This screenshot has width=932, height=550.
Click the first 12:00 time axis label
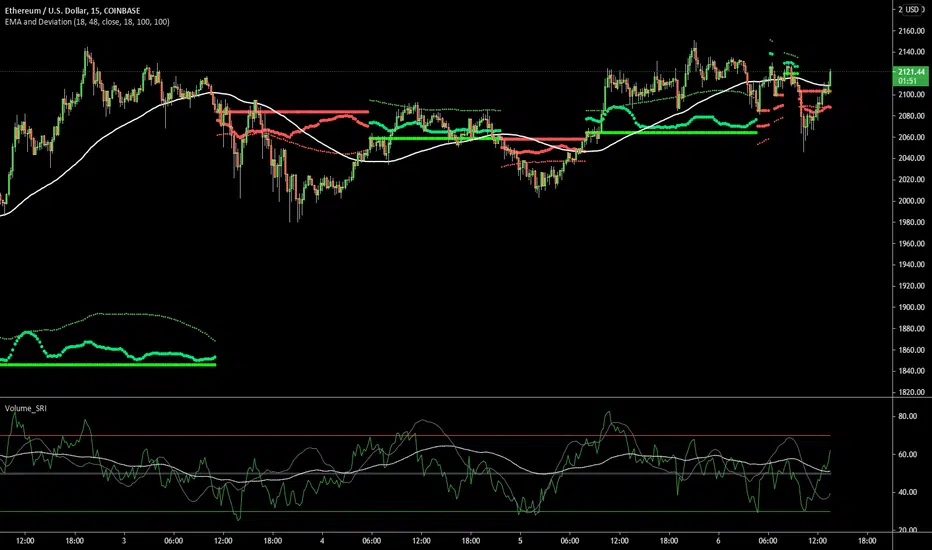tap(25, 541)
